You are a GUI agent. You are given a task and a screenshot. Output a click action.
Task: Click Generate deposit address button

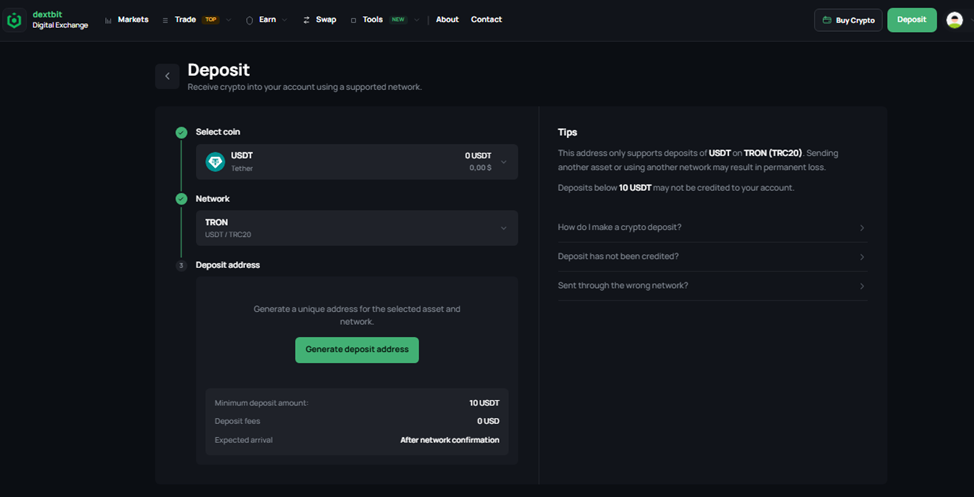click(x=357, y=350)
